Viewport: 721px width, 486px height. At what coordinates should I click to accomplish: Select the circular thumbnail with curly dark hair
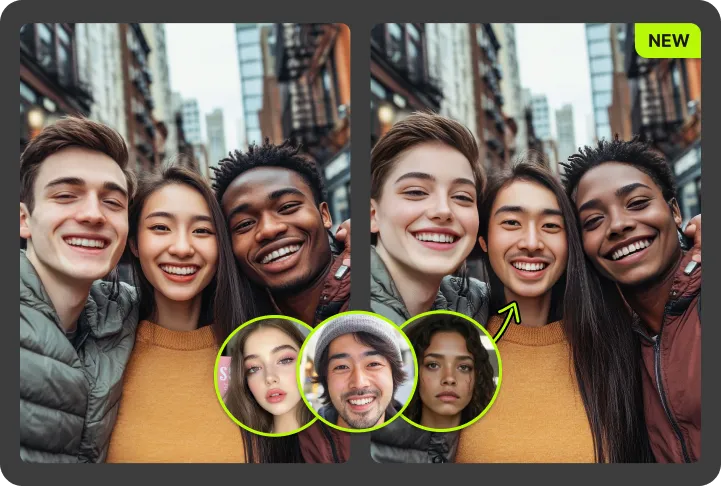tap(450, 371)
